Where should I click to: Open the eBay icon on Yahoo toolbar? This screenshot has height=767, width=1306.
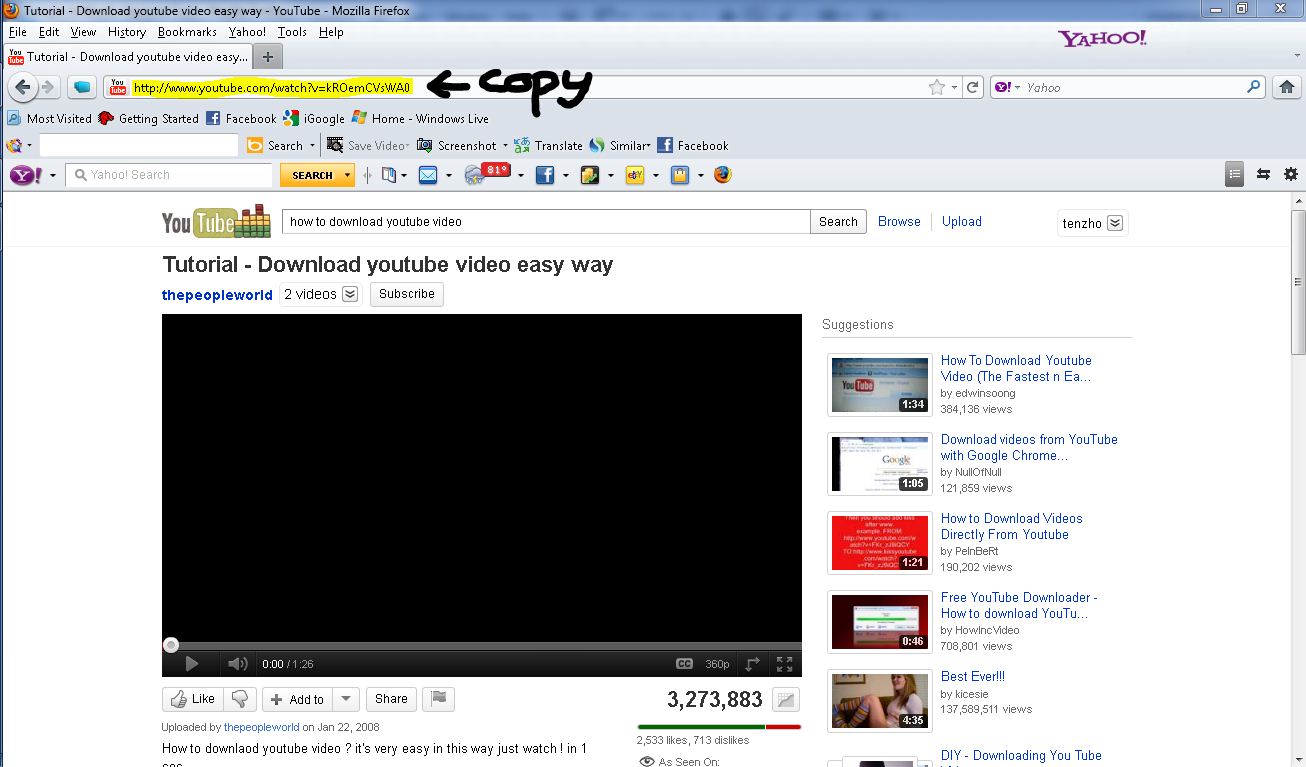click(x=634, y=175)
